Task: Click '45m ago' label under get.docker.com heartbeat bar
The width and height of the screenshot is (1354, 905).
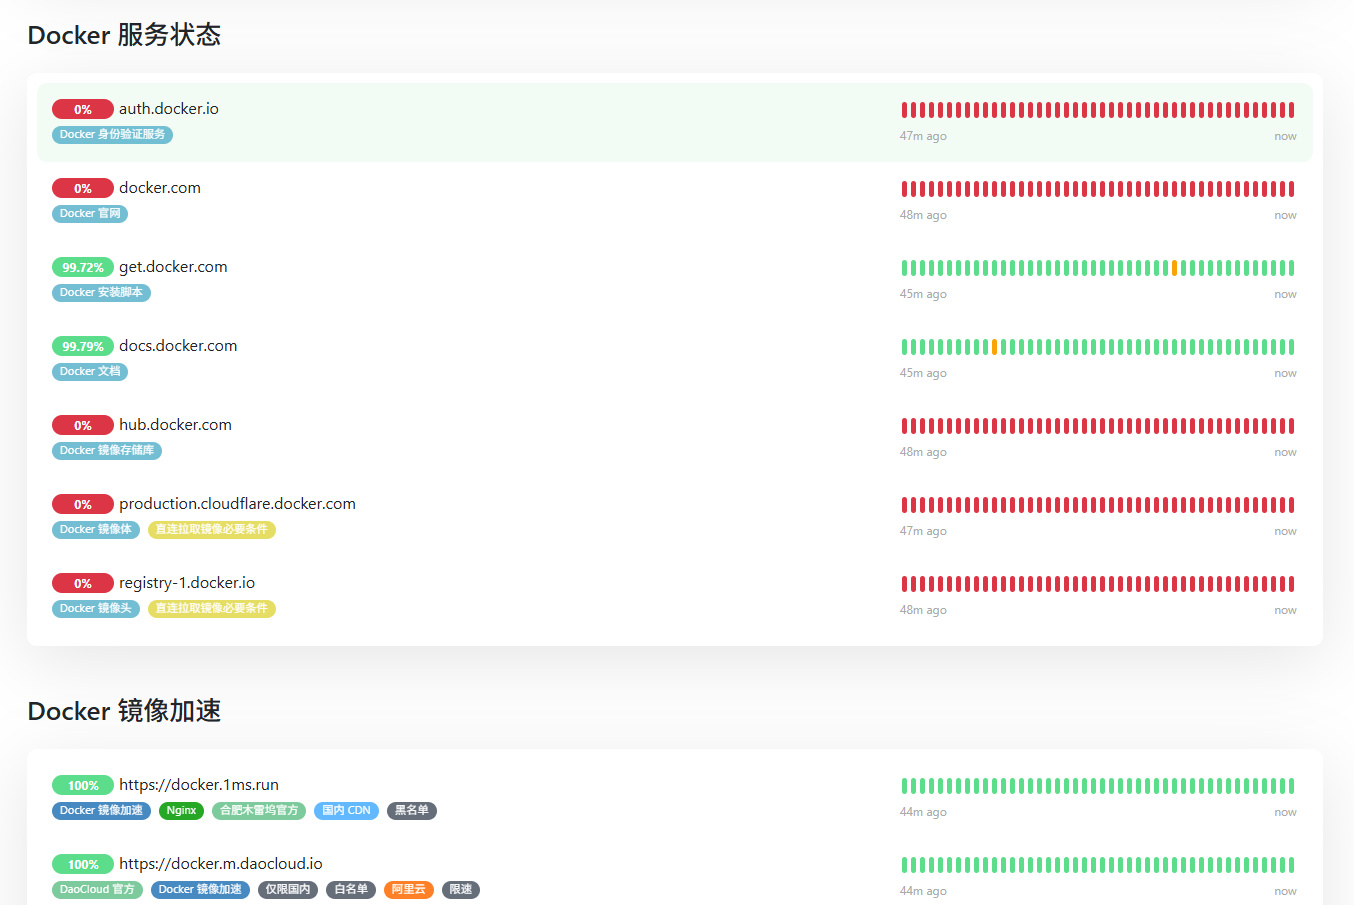Action: coord(923,294)
